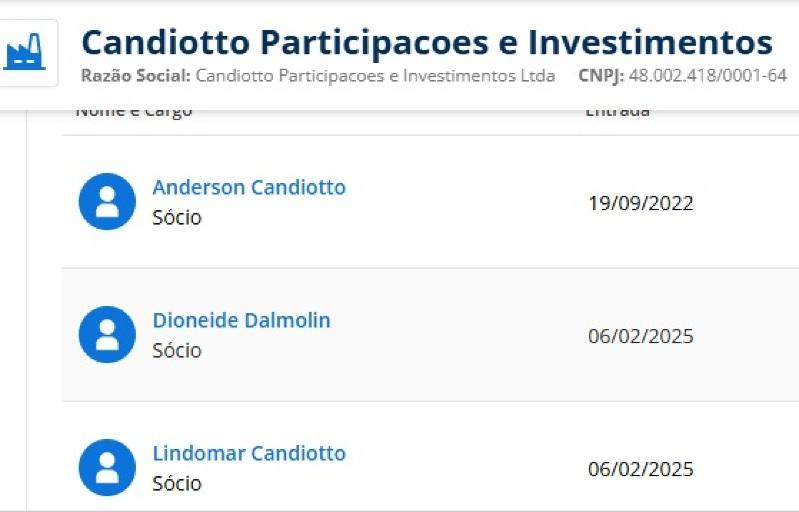Click the Razão Social label
Image resolution: width=799 pixels, height=512 pixels.
[x=136, y=75]
